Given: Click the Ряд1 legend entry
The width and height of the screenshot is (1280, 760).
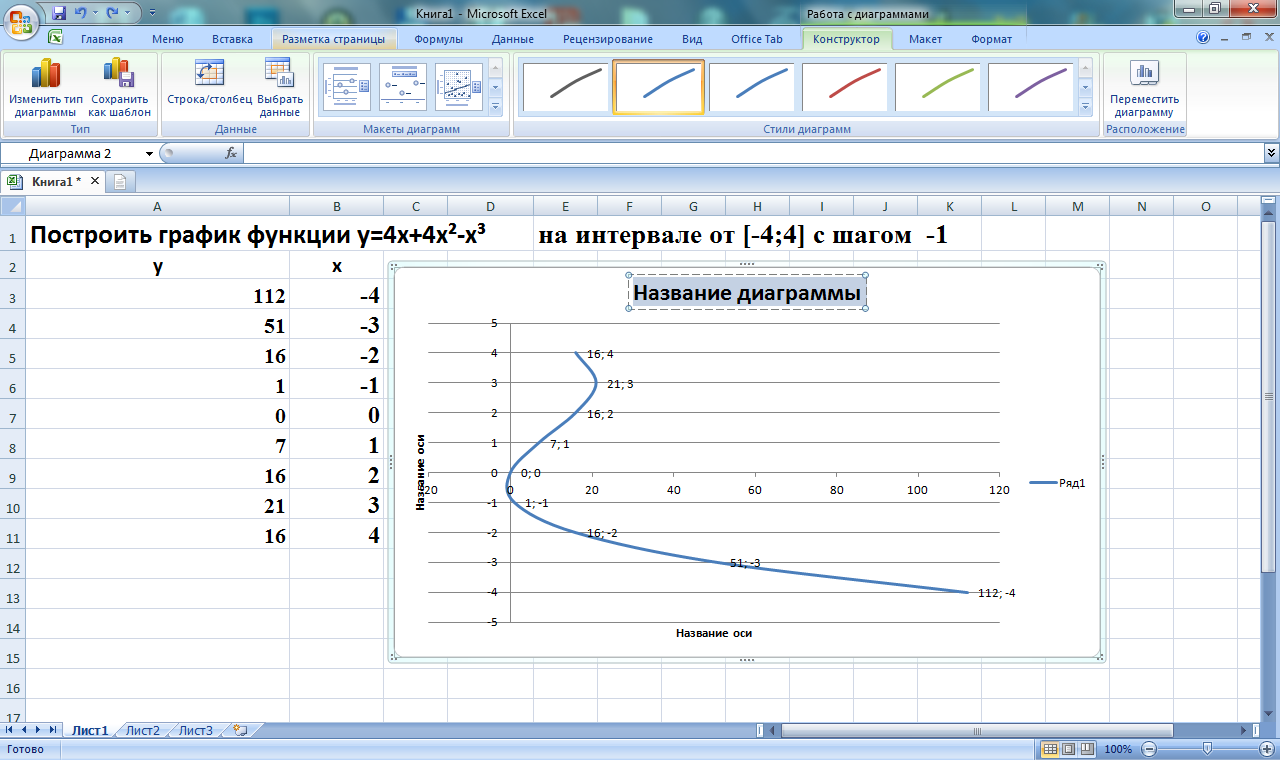Looking at the screenshot, I should (x=1058, y=483).
